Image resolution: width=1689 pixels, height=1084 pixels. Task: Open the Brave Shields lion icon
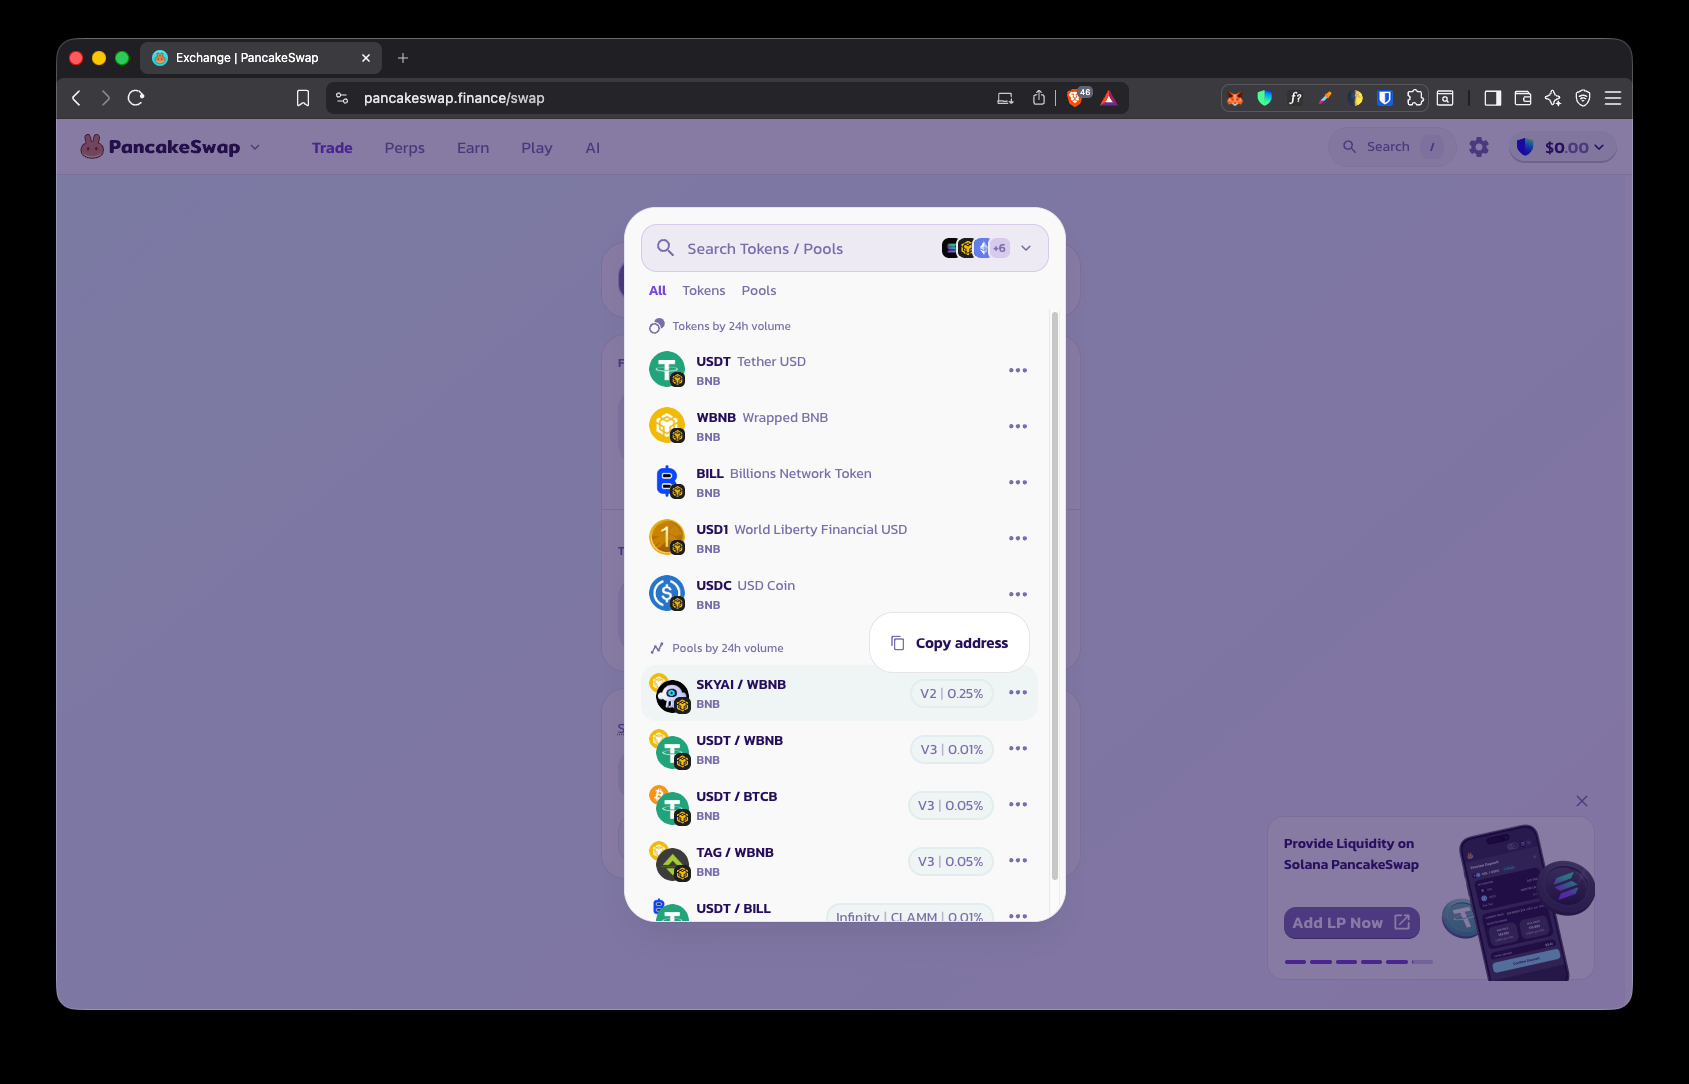[1077, 98]
